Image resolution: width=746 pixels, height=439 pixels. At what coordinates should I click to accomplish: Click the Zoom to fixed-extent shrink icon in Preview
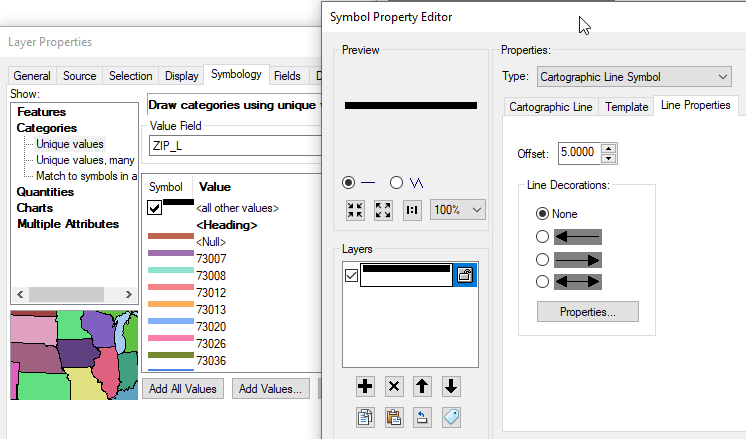(x=355, y=210)
